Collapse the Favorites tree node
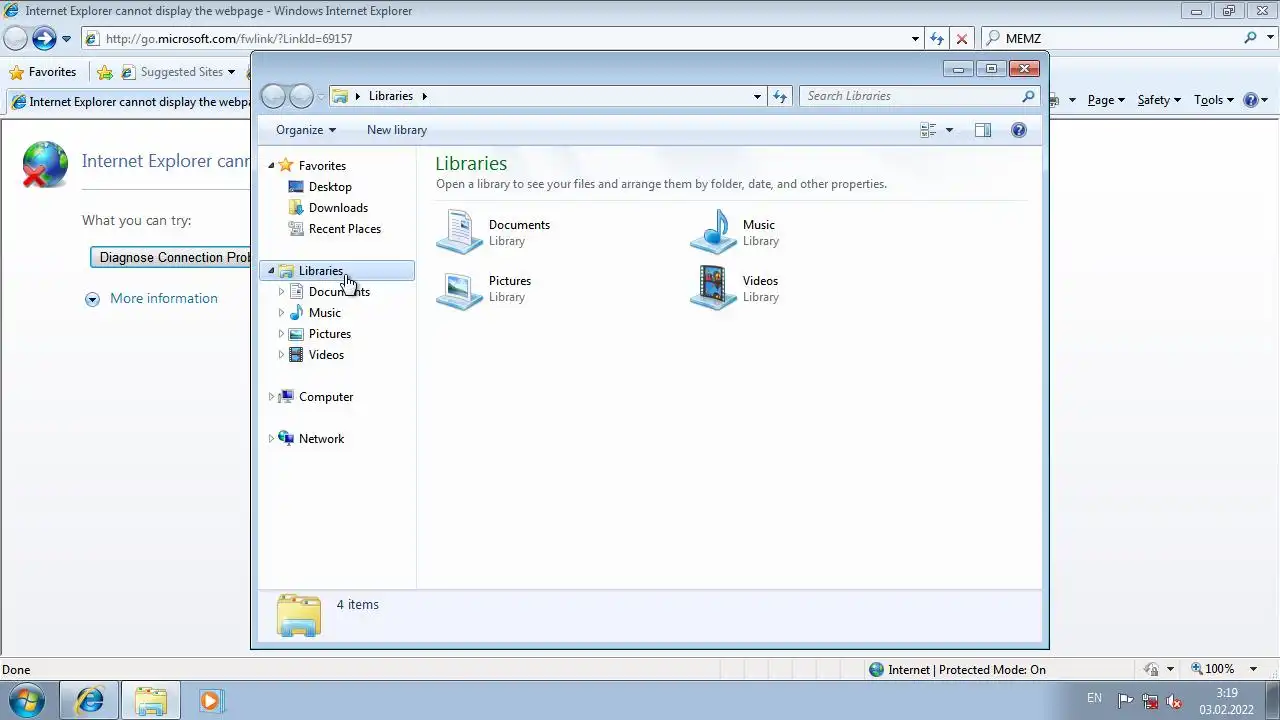The height and width of the screenshot is (720, 1280). click(x=271, y=165)
